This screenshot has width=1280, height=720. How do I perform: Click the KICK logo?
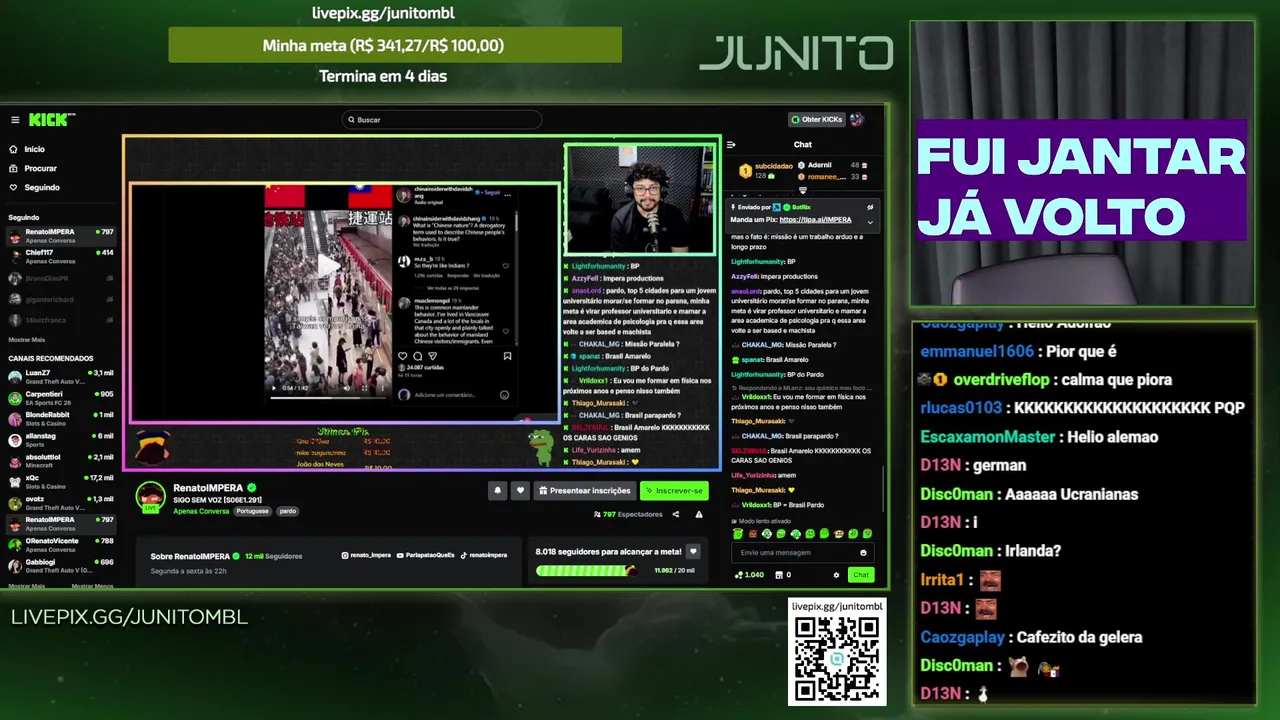click(x=50, y=120)
